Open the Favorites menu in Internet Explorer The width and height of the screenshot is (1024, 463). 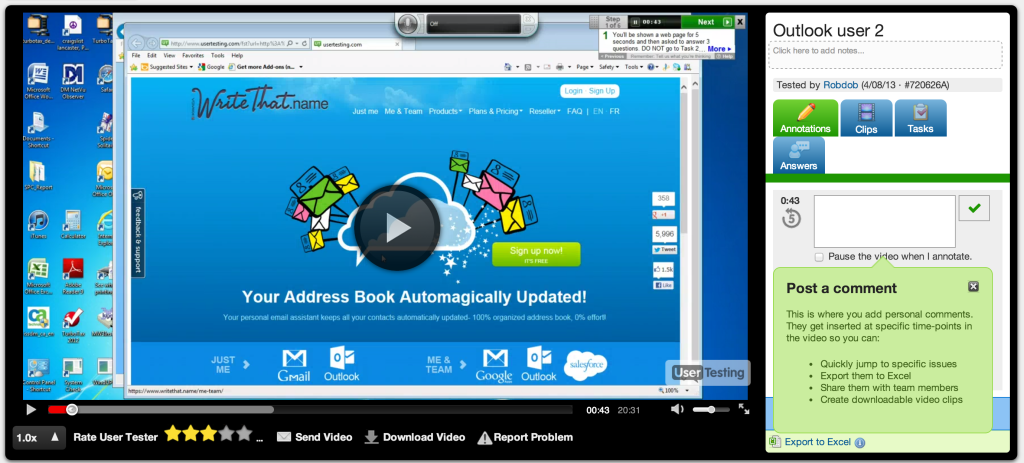pyautogui.click(x=193, y=56)
